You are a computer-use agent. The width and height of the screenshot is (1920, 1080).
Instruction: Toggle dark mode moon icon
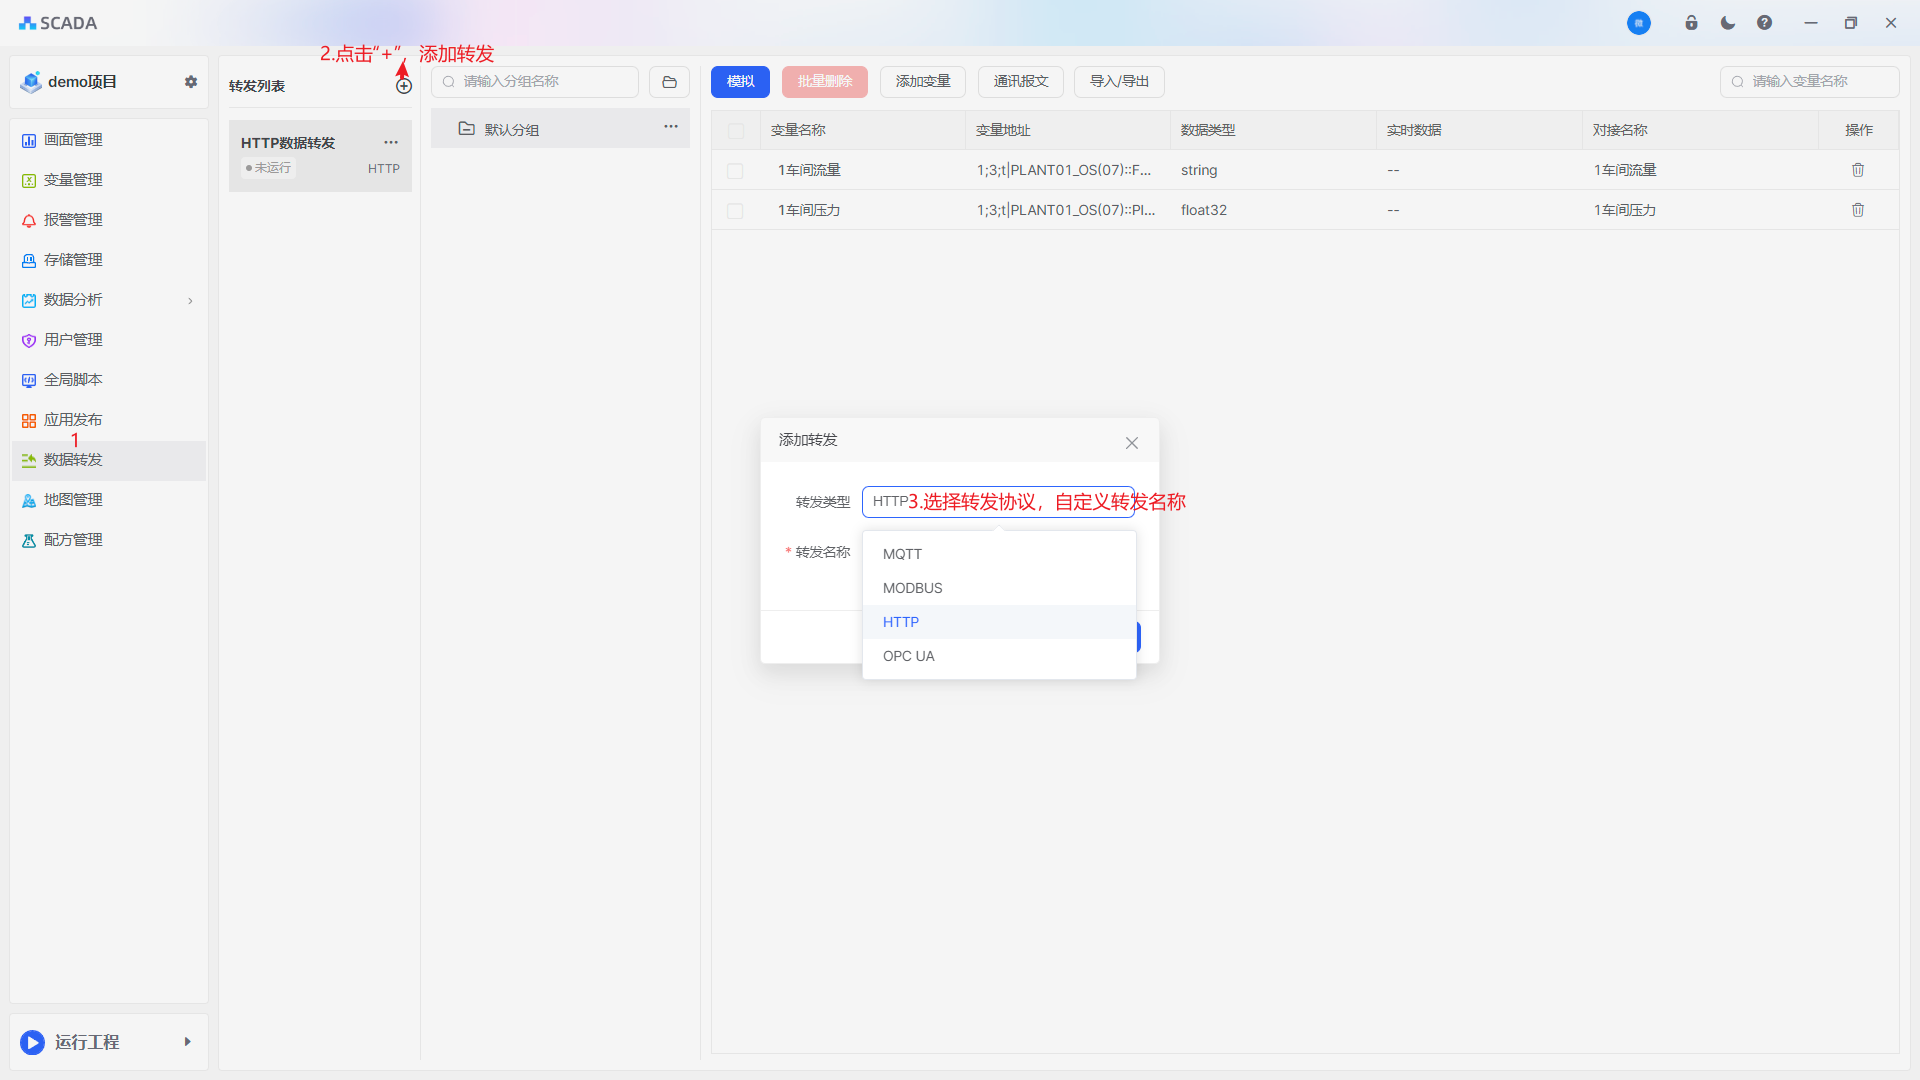pyautogui.click(x=1728, y=23)
